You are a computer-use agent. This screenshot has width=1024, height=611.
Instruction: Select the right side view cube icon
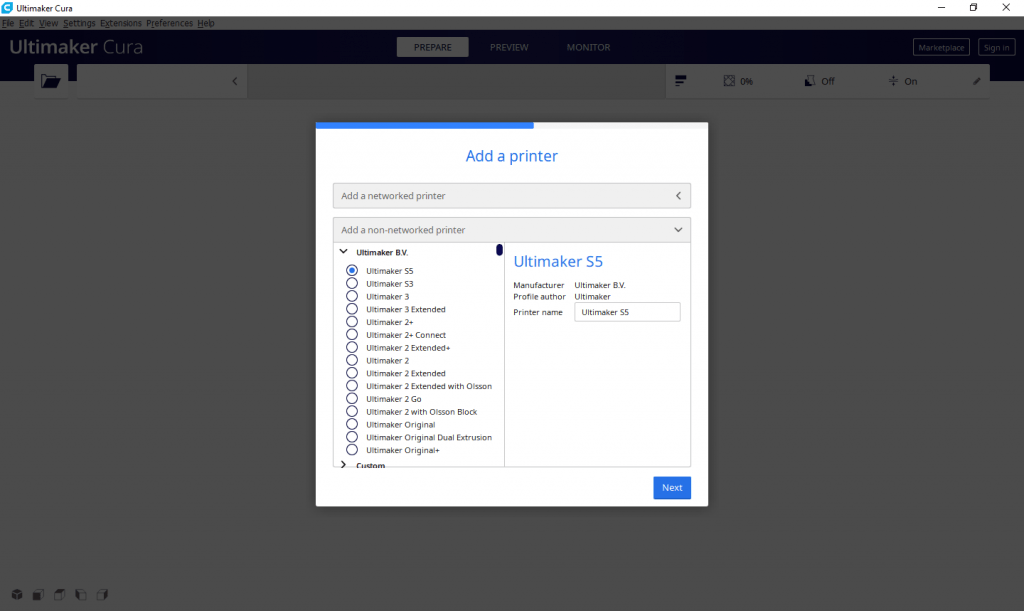click(x=102, y=595)
